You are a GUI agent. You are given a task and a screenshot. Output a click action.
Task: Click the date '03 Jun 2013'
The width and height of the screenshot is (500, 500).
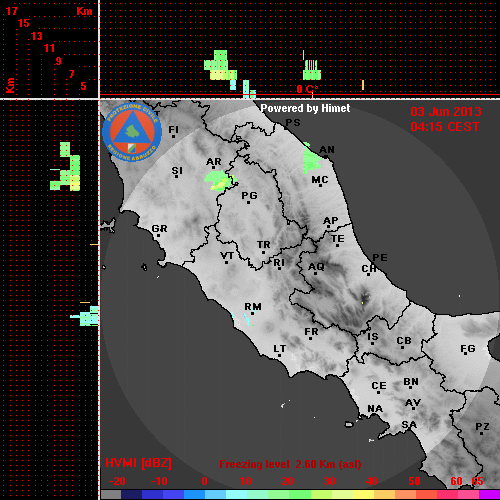(446, 112)
